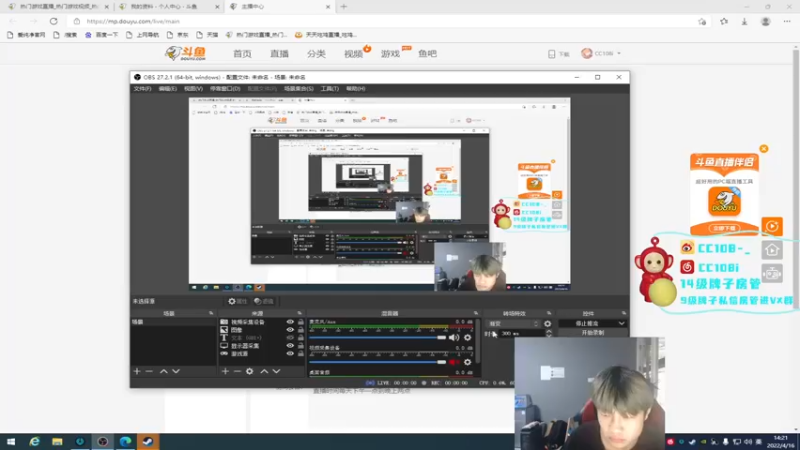The width and height of the screenshot is (800, 450).
Task: Open second mixer channel gear settings
Action: (x=467, y=362)
